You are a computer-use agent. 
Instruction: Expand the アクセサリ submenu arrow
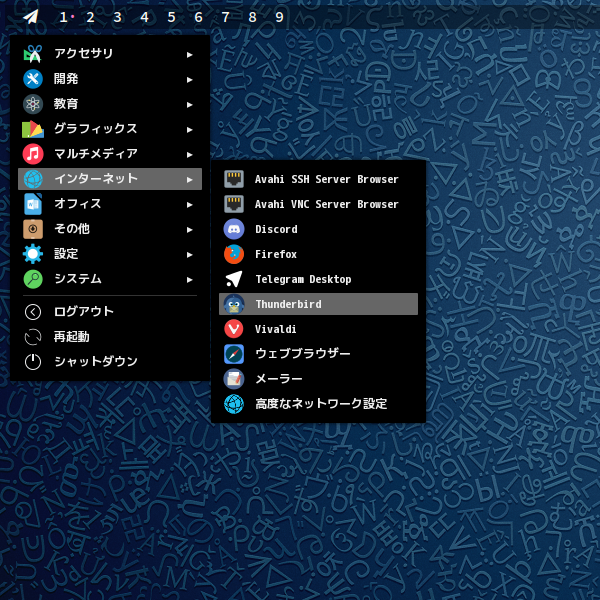tap(189, 54)
